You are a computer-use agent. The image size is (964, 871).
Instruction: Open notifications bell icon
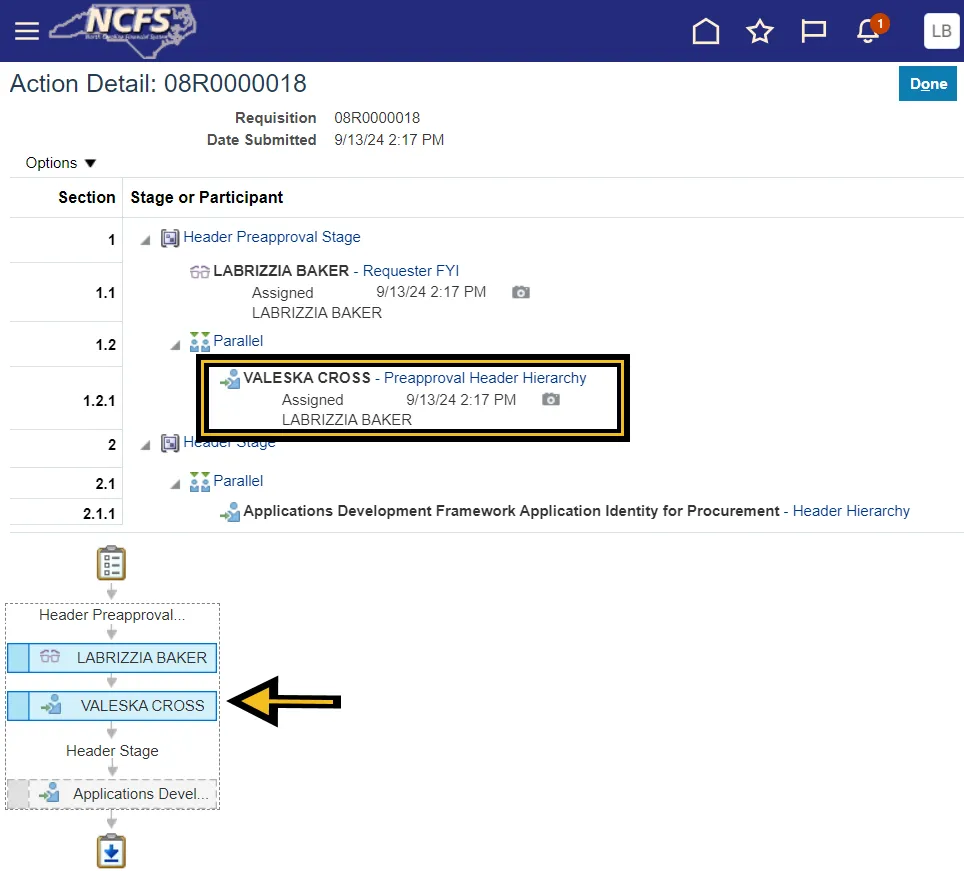(868, 31)
